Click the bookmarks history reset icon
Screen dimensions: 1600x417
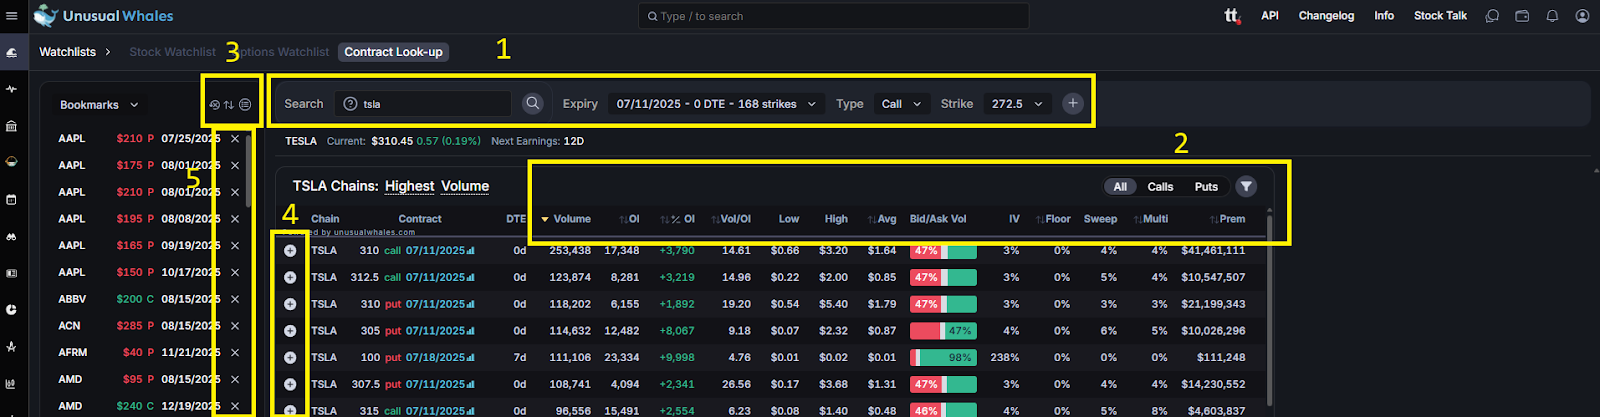pyautogui.click(x=214, y=104)
